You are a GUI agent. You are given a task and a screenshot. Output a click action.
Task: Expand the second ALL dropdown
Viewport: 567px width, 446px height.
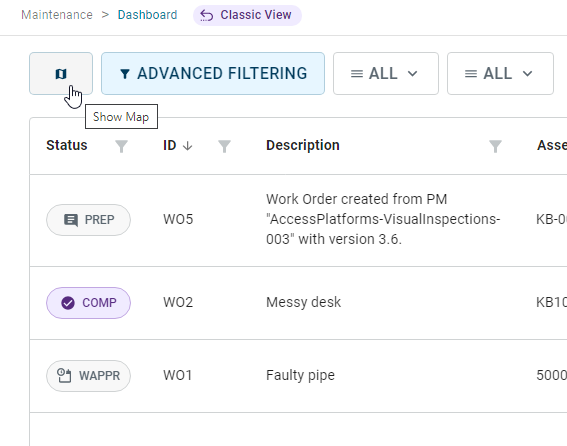(x=500, y=73)
